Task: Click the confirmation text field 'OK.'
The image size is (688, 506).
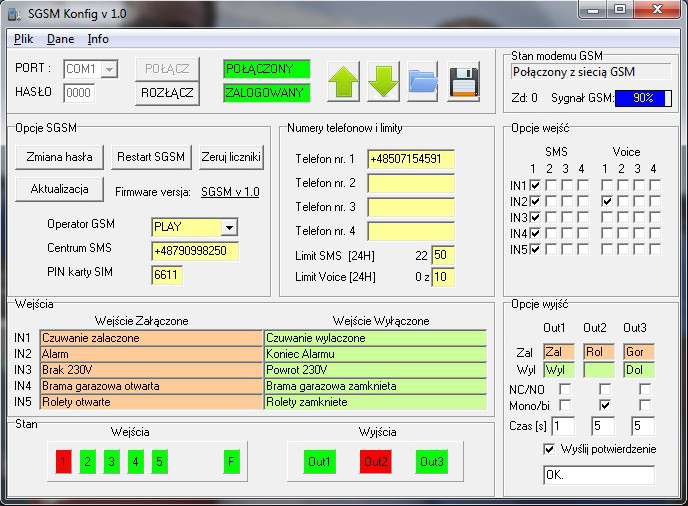Action: click(x=599, y=475)
